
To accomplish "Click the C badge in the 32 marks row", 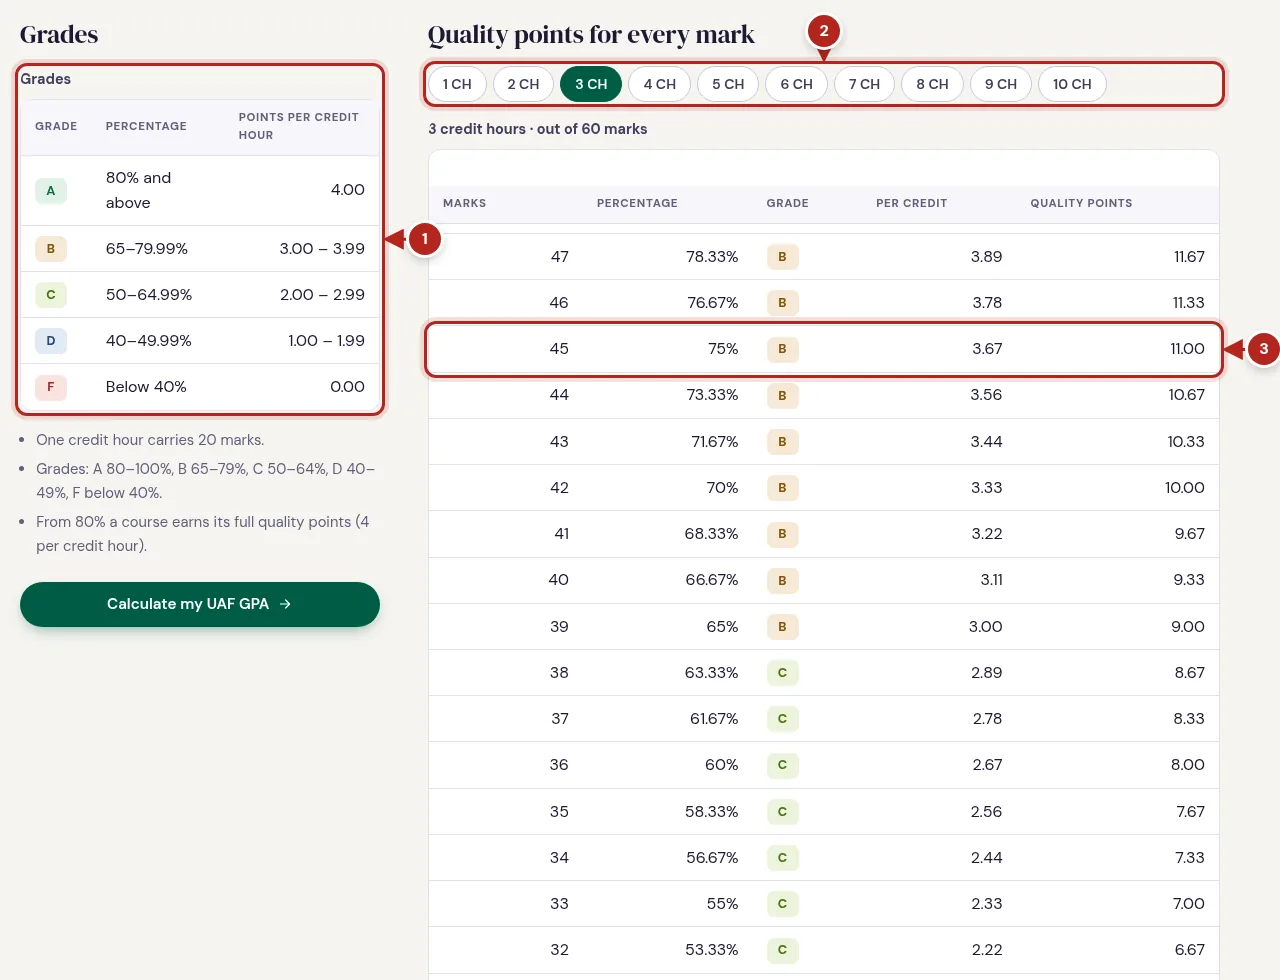I will (782, 950).
